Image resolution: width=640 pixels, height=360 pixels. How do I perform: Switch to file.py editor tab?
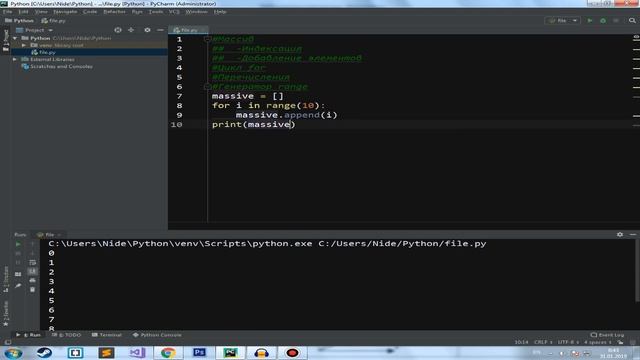188,30
